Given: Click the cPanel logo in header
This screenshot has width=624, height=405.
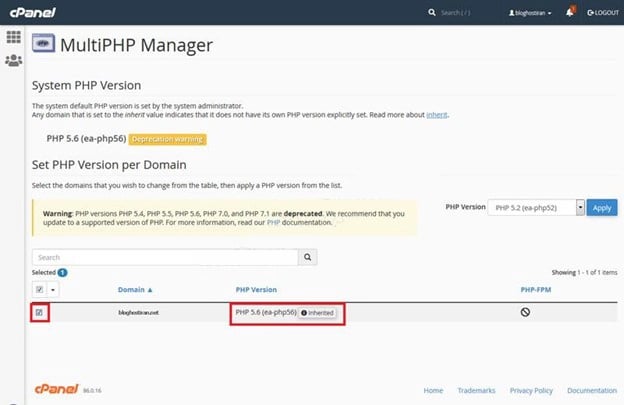Looking at the screenshot, I should pyautogui.click(x=33, y=12).
